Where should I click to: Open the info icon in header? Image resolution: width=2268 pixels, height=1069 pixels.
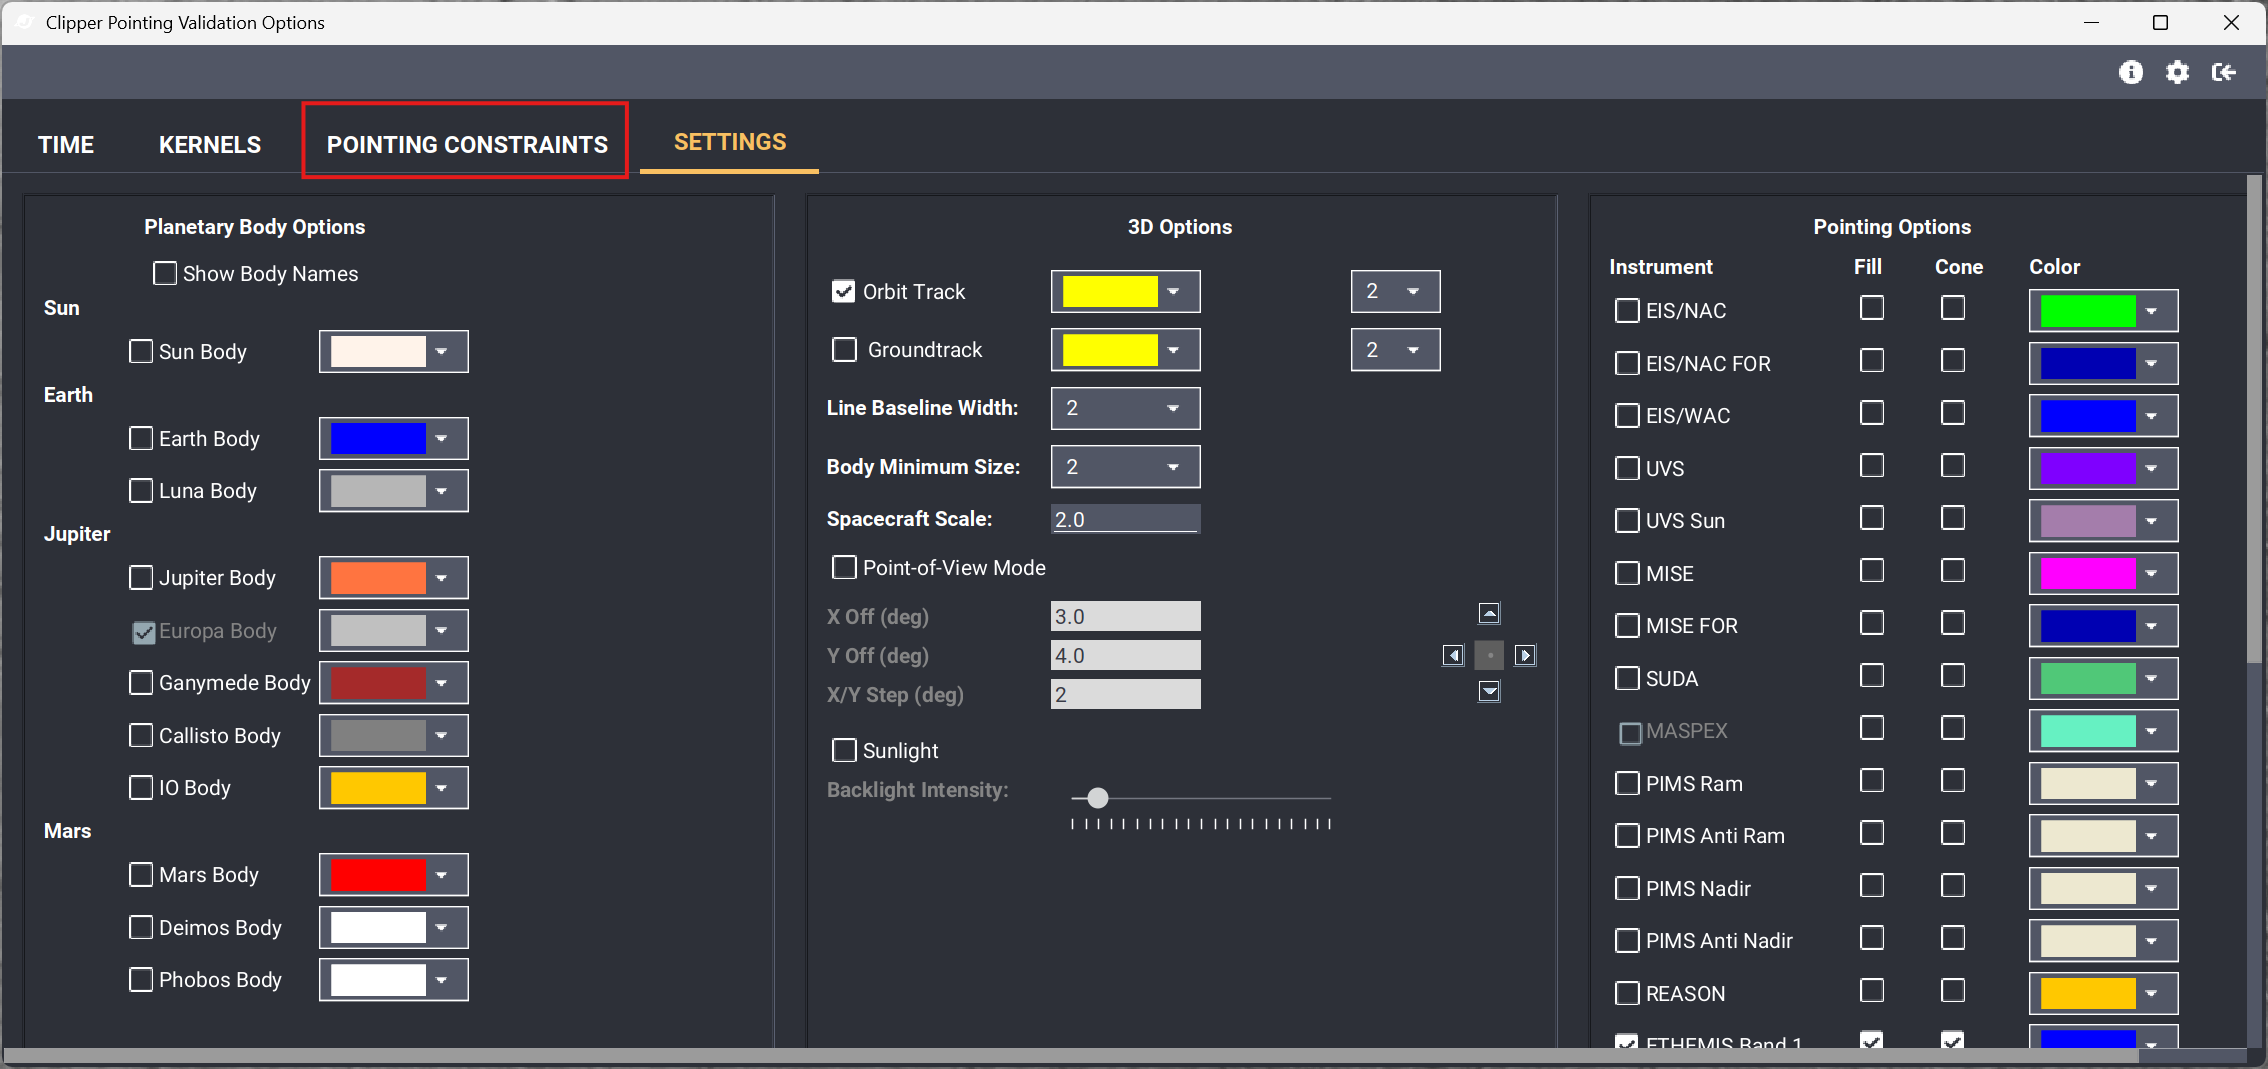tap(2131, 72)
